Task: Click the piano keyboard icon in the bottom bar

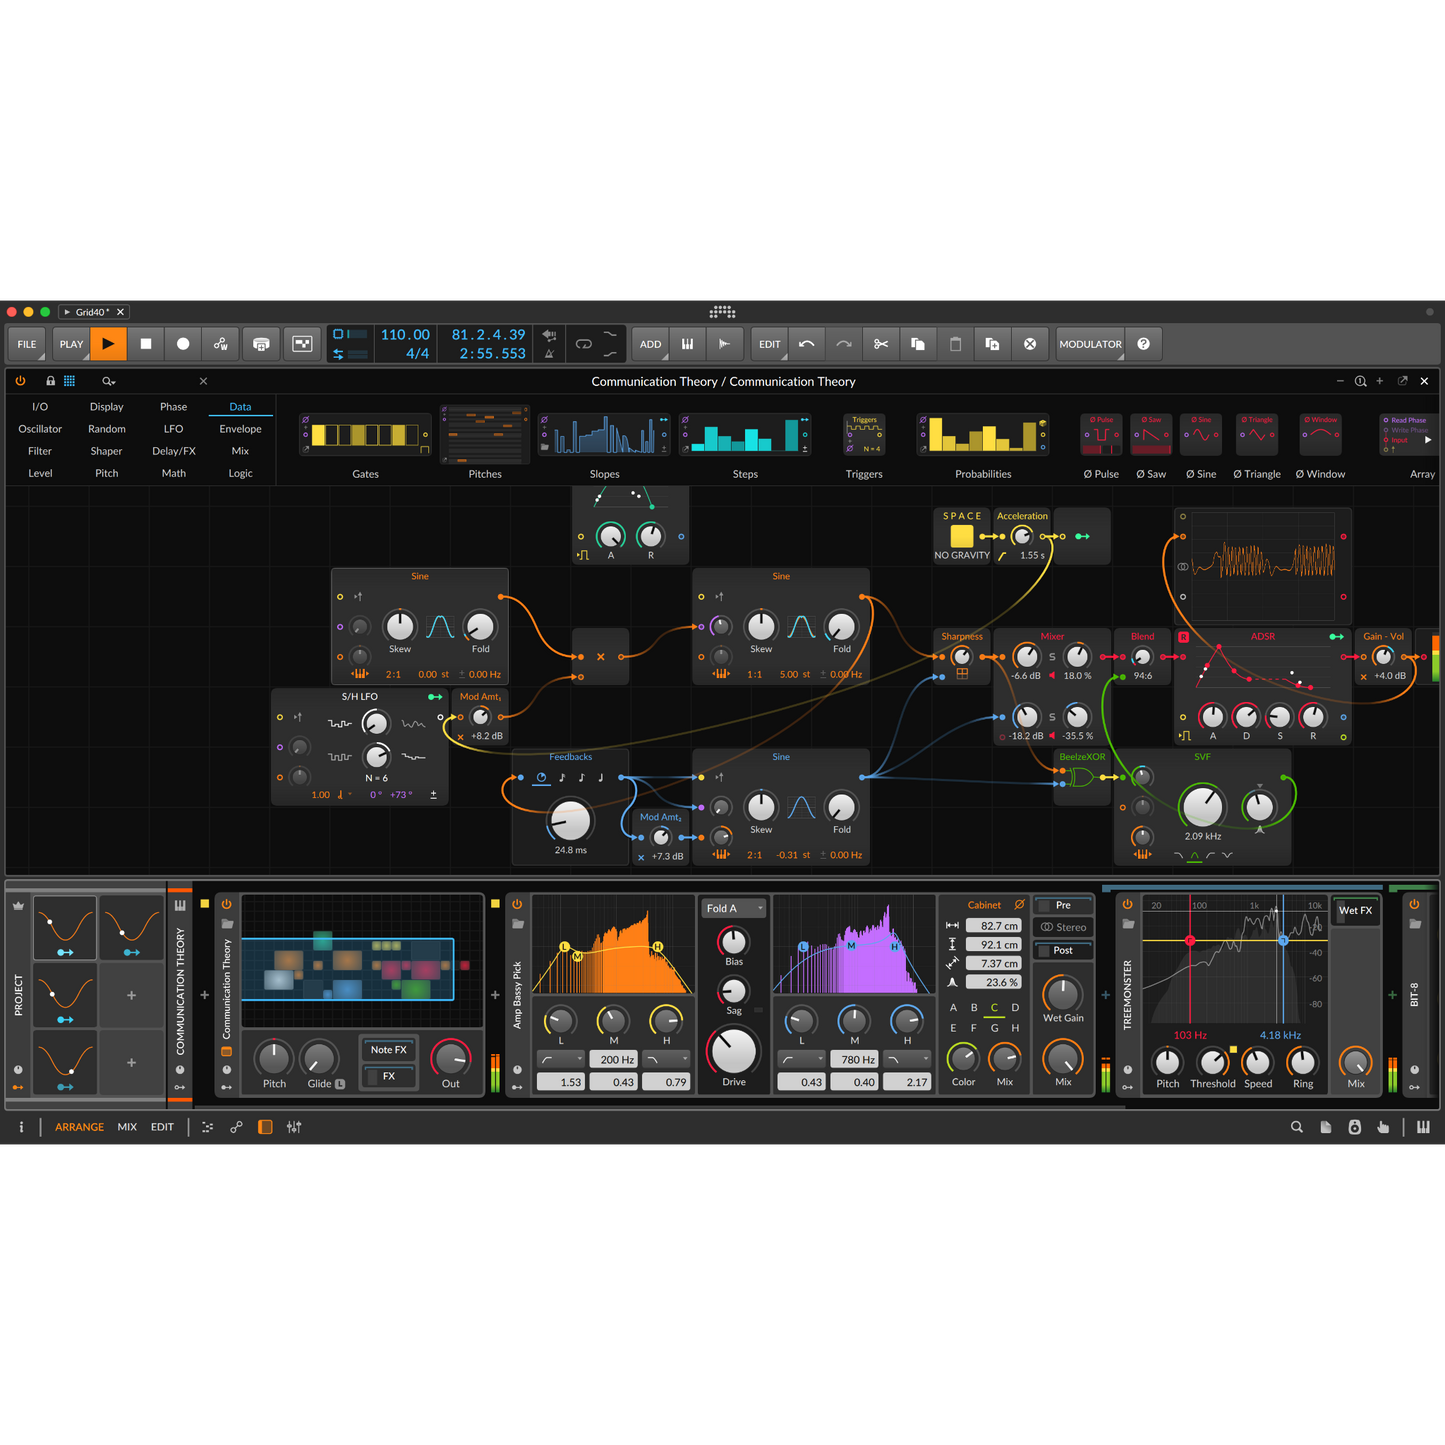Action: coord(1424,1127)
